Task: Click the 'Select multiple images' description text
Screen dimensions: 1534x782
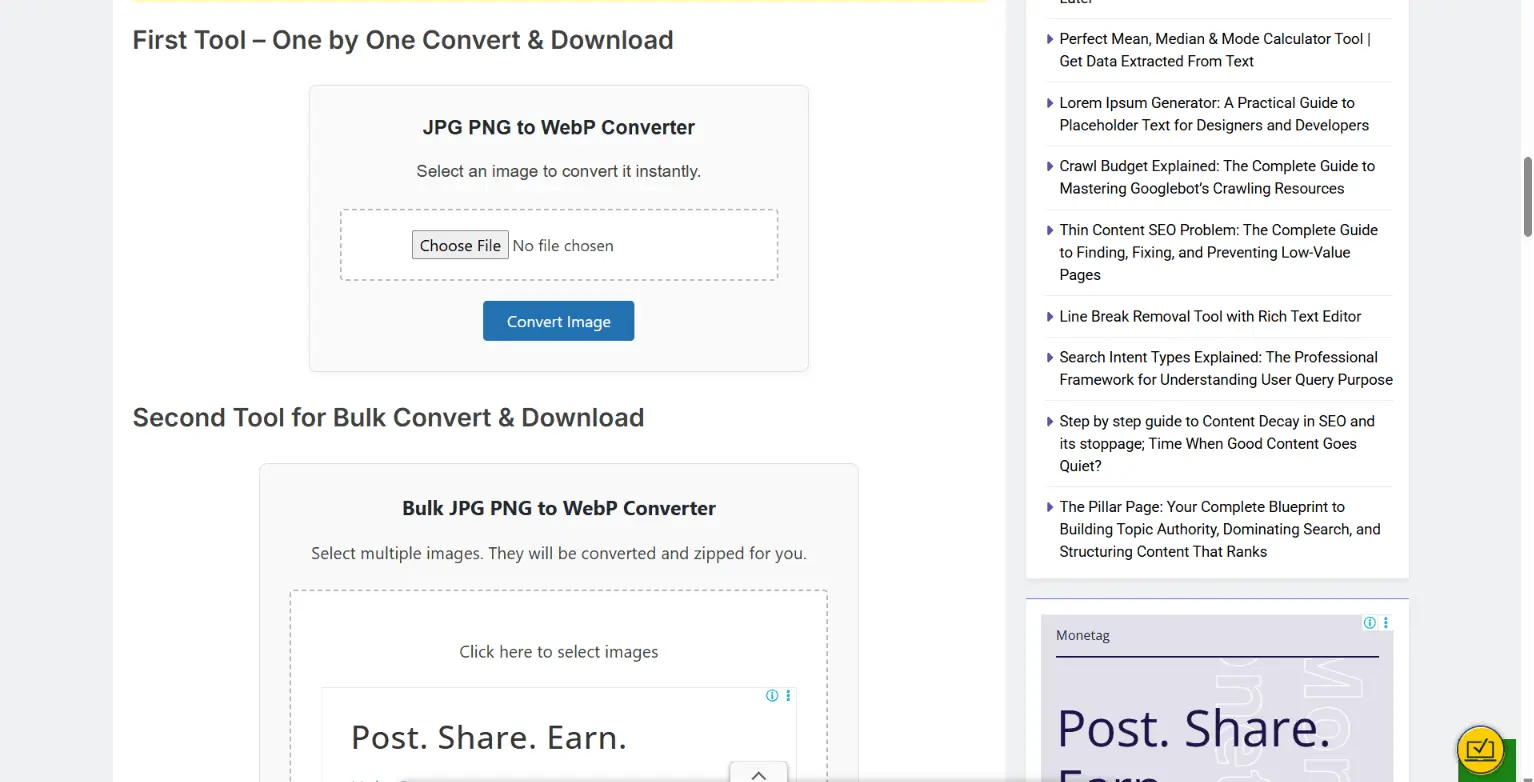Action: [559, 553]
